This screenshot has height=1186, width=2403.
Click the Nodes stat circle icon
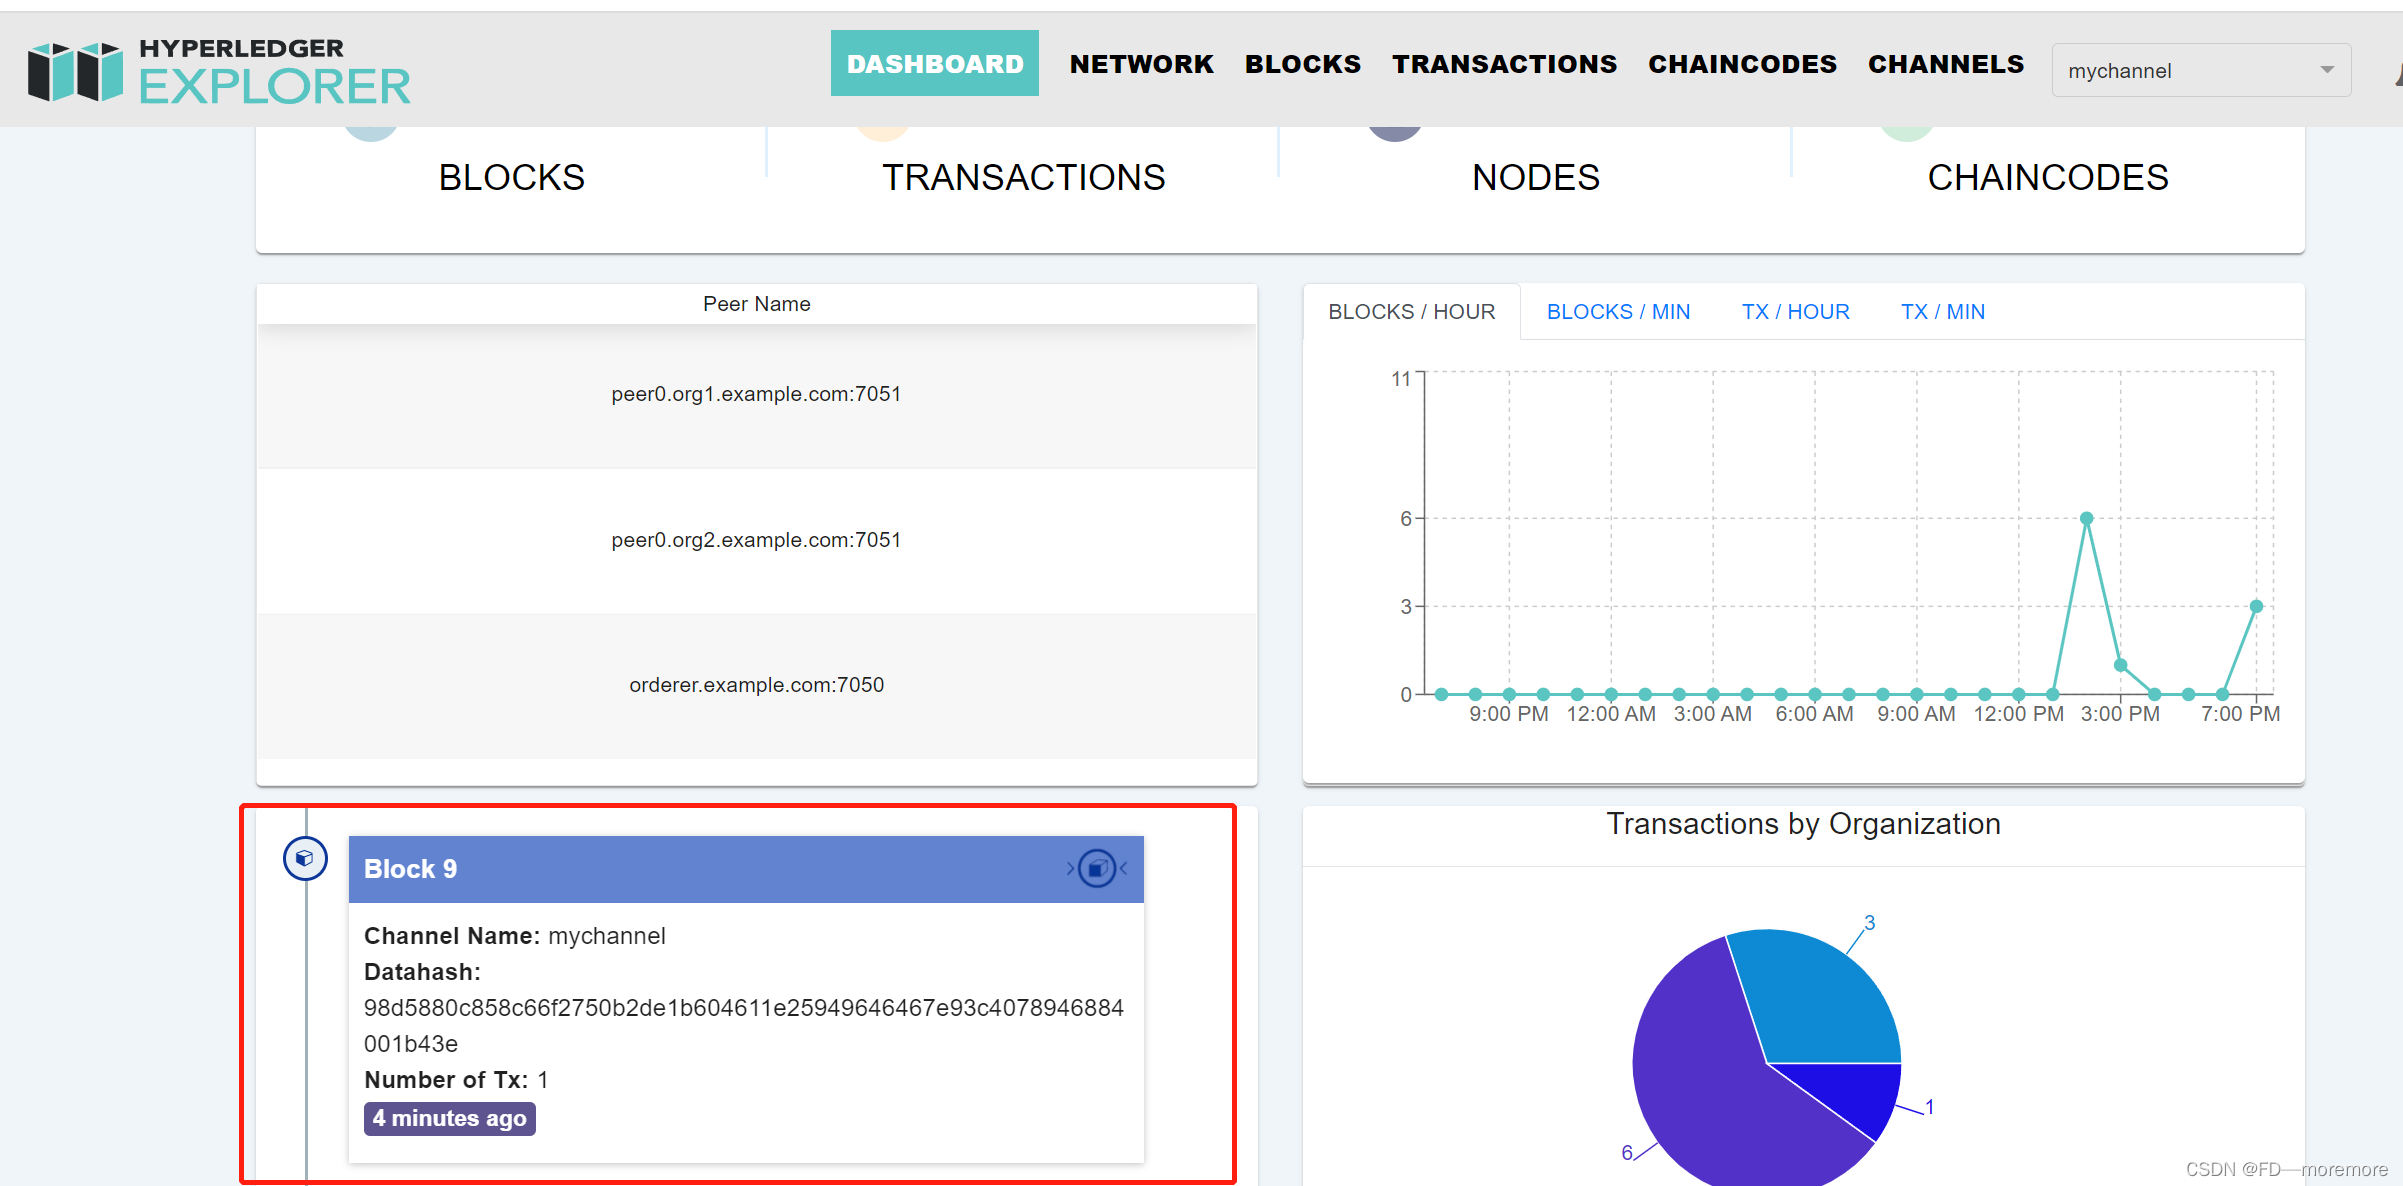pyautogui.click(x=1395, y=132)
